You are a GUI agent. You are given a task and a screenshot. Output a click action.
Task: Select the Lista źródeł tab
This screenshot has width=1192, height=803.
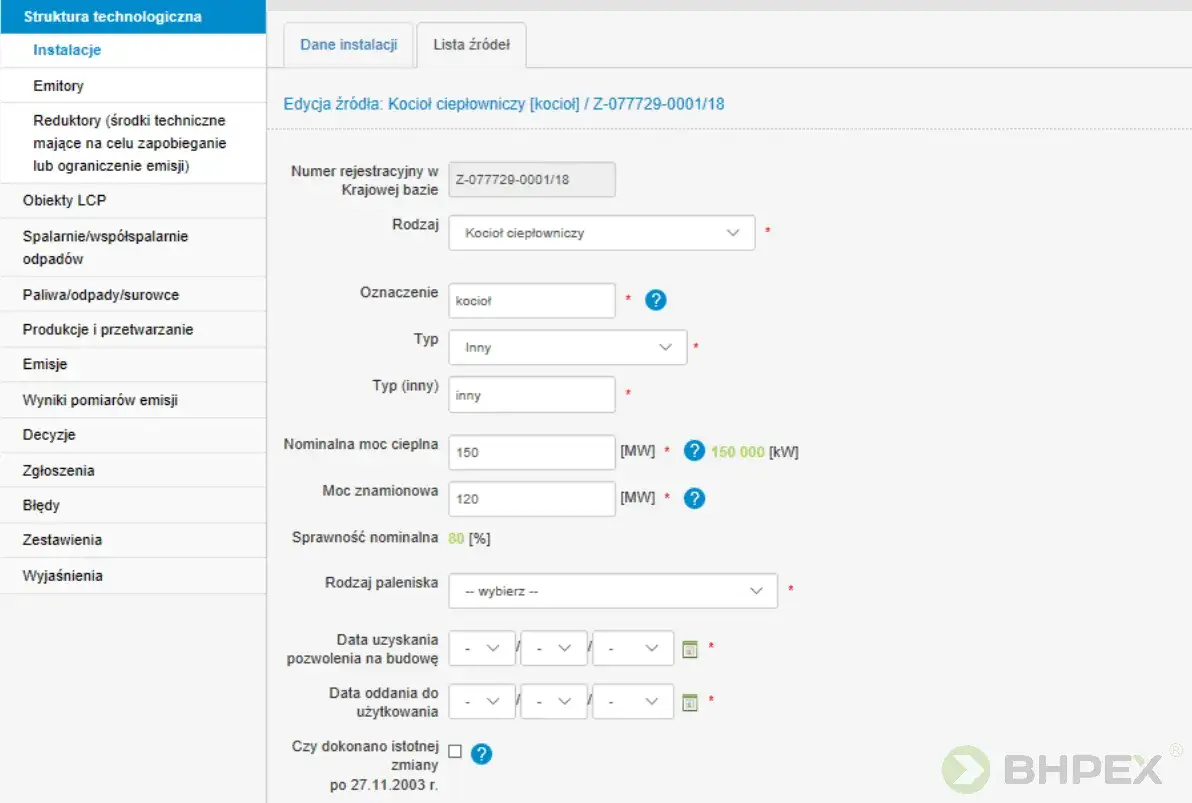point(471,45)
